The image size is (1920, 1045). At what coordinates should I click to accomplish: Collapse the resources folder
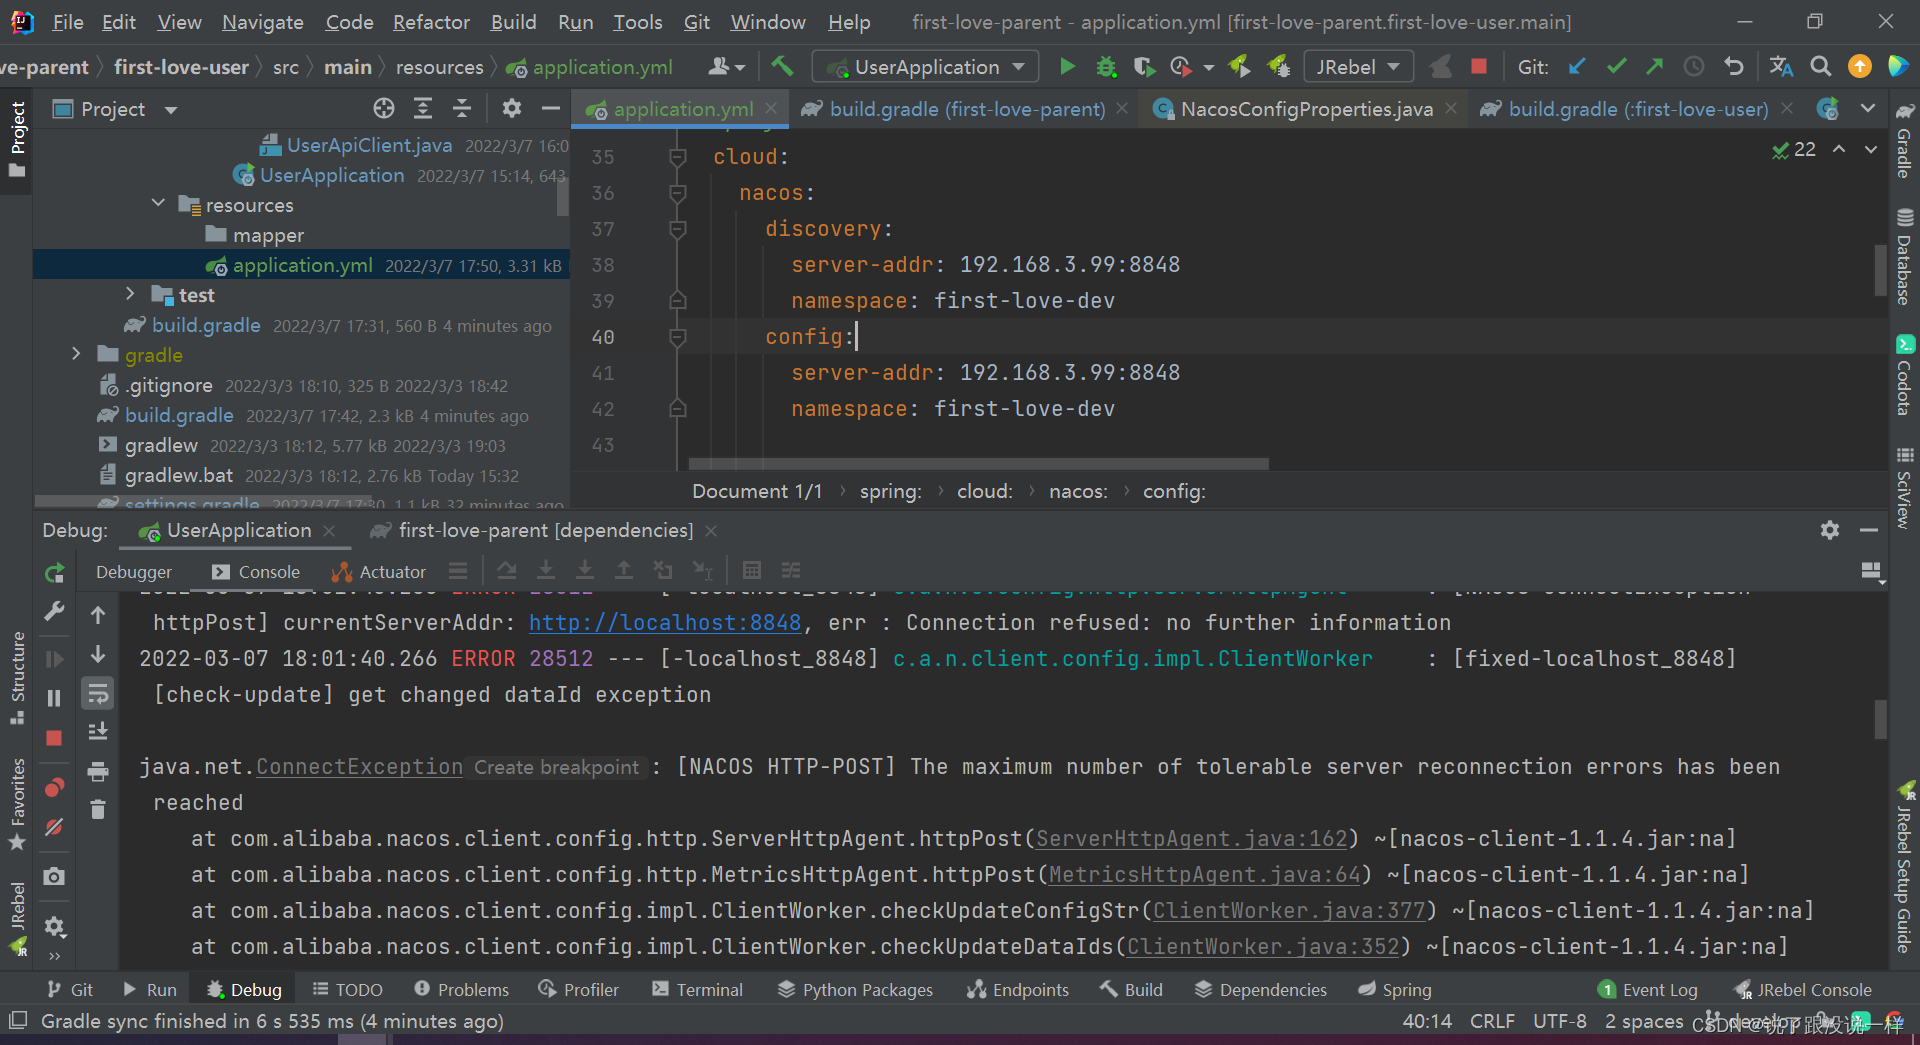158,203
